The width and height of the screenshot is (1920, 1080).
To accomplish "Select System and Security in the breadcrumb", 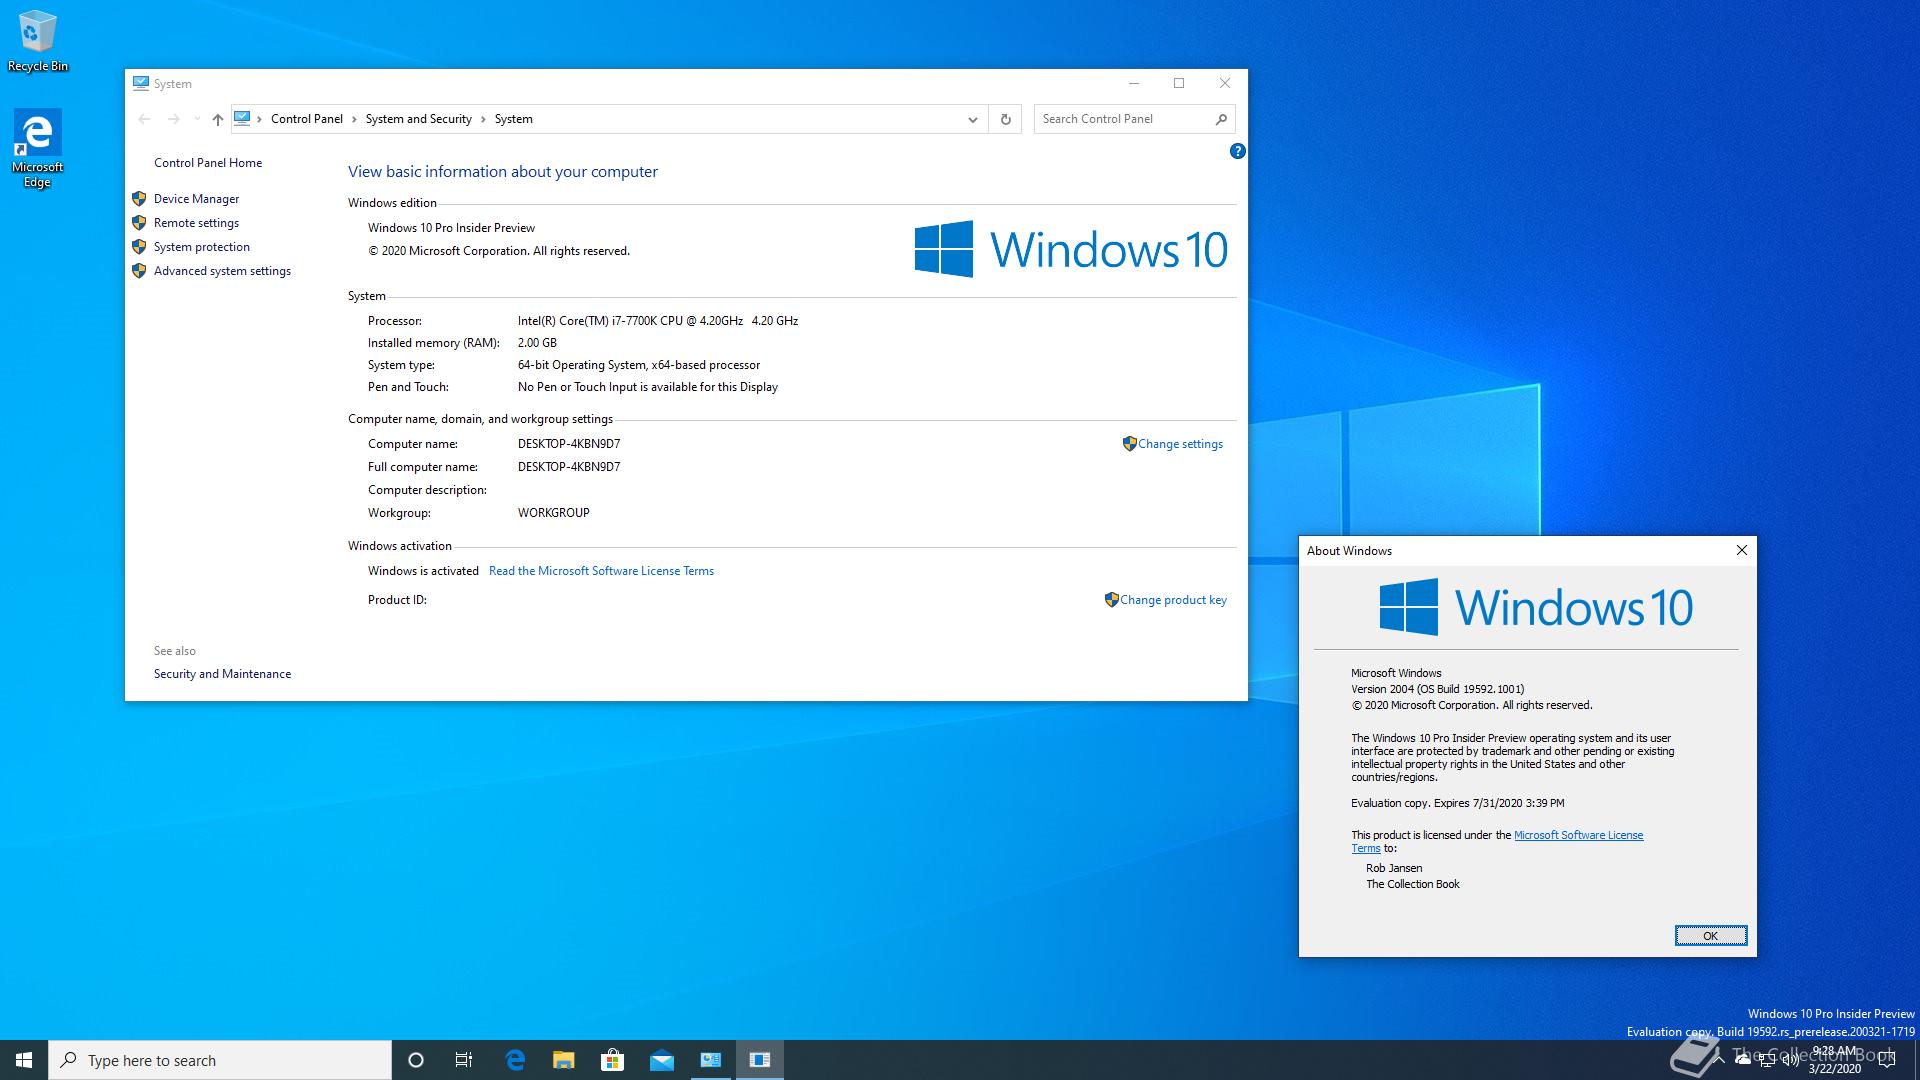I will [x=418, y=119].
